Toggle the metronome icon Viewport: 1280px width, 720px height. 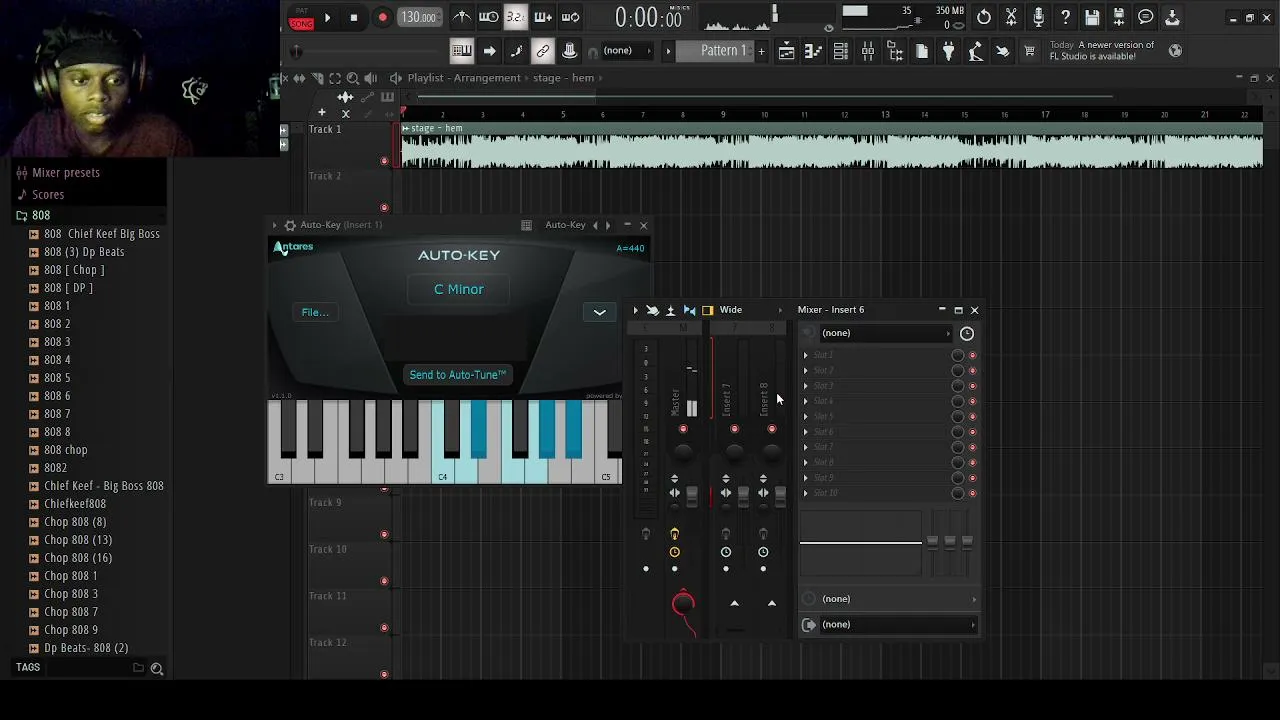[x=462, y=17]
